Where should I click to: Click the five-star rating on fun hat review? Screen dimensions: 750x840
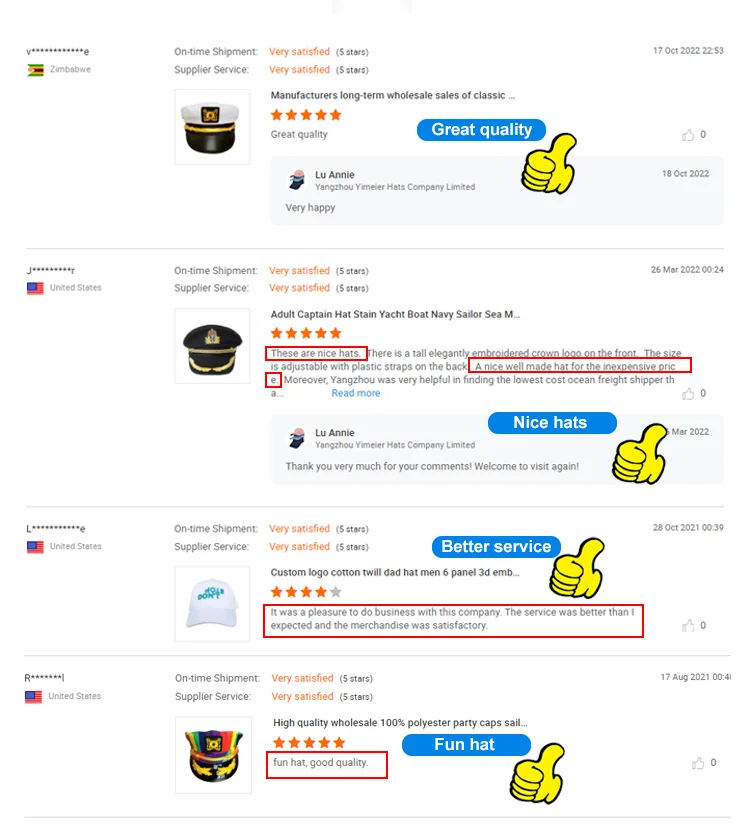point(309,742)
